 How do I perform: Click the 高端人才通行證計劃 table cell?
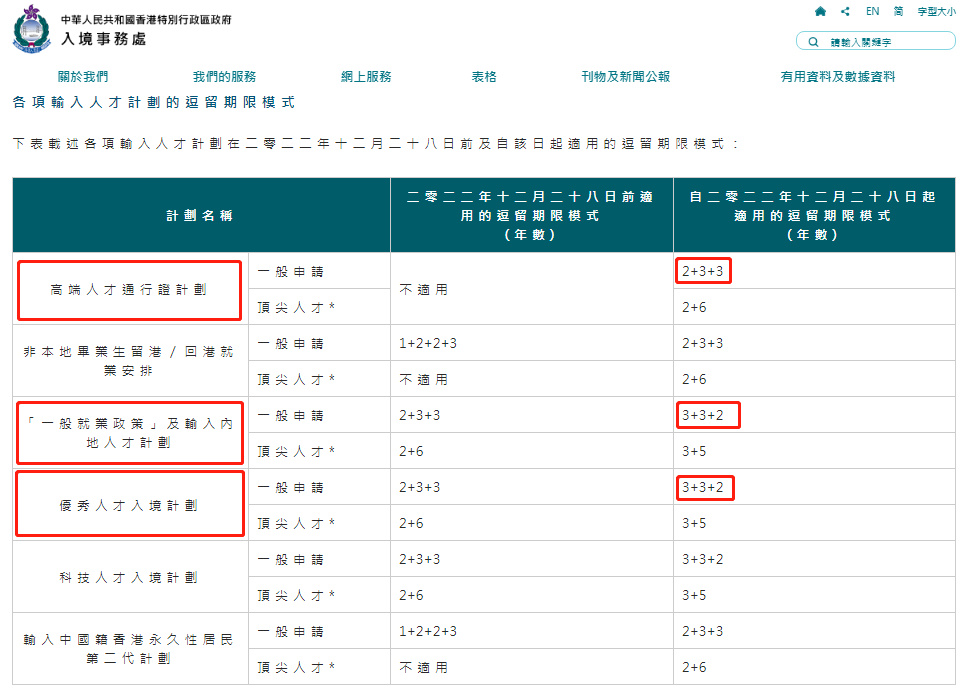[129, 290]
